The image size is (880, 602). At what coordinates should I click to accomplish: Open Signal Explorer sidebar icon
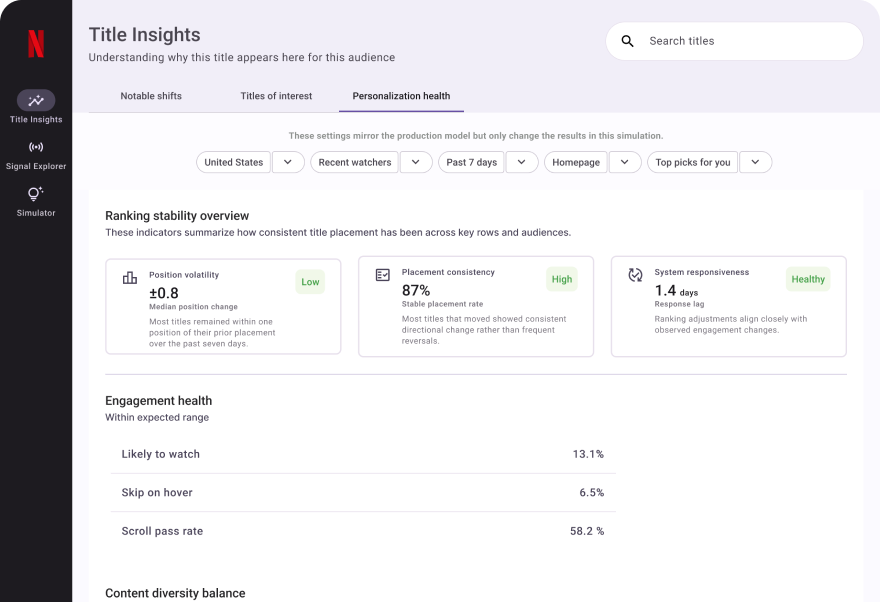(x=36, y=147)
